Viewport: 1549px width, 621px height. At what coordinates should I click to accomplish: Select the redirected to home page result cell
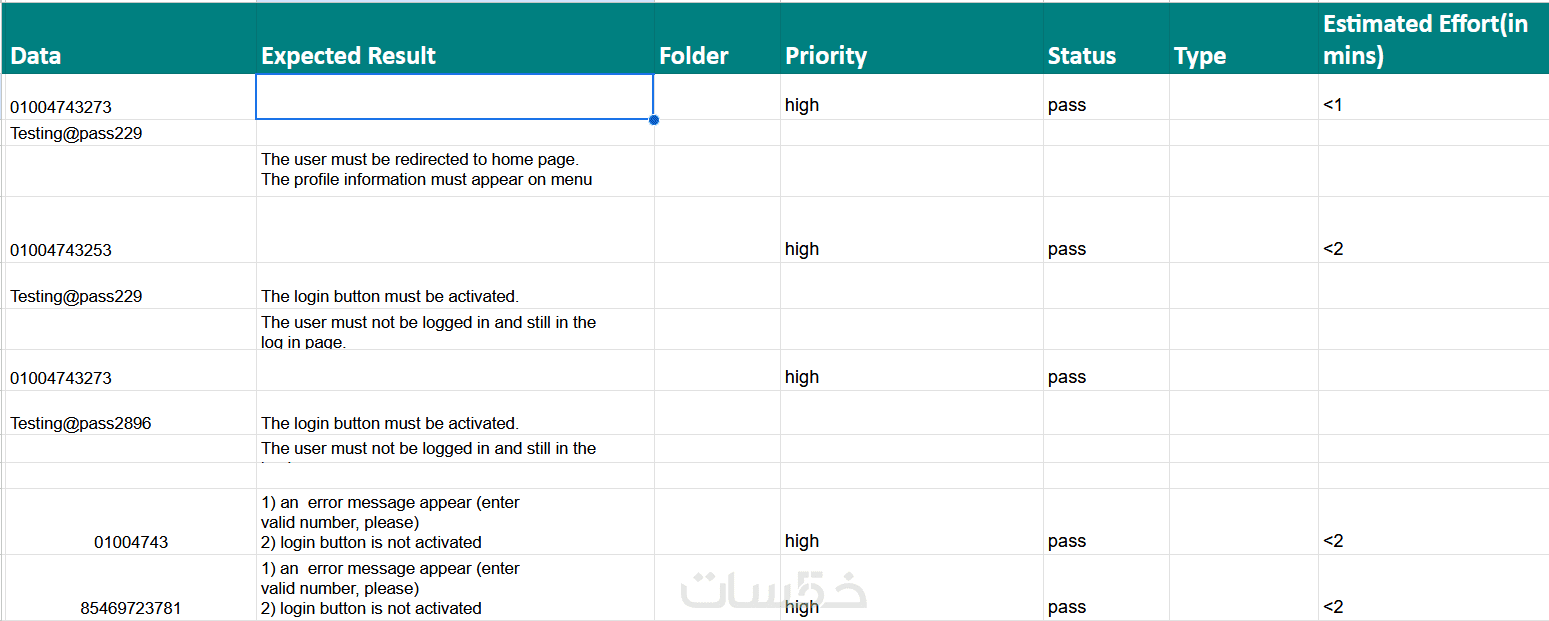click(426, 170)
